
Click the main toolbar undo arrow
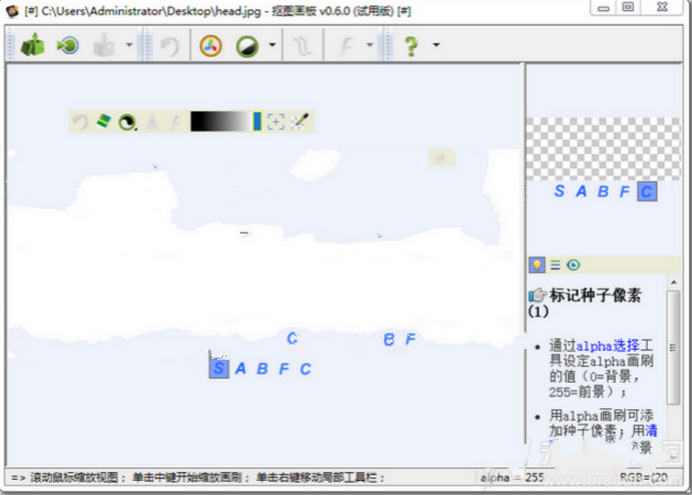[170, 46]
